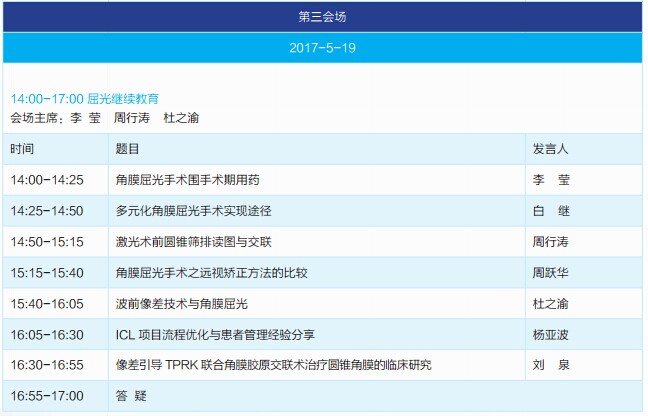Select the 14:25-14:50 time cell

coord(47,211)
